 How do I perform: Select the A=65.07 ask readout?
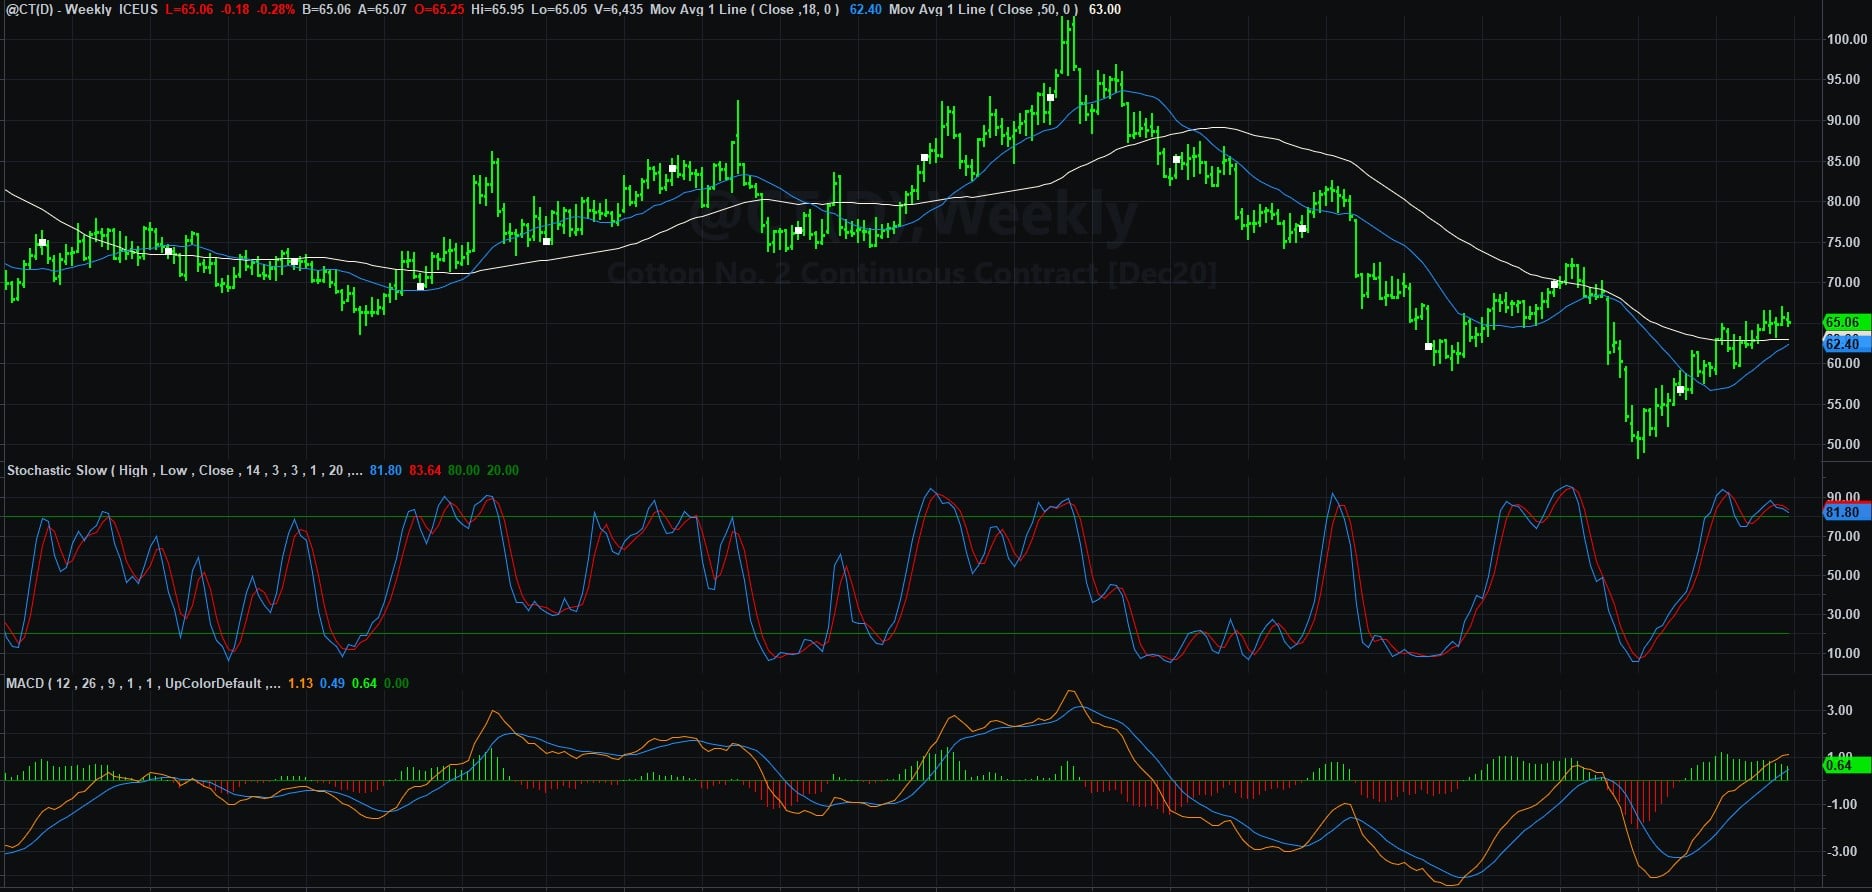382,9
